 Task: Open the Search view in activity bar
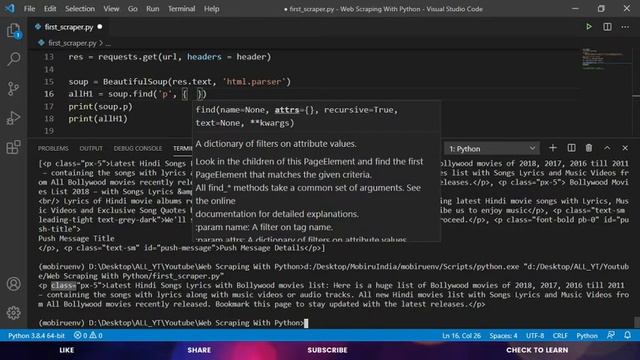click(13, 60)
